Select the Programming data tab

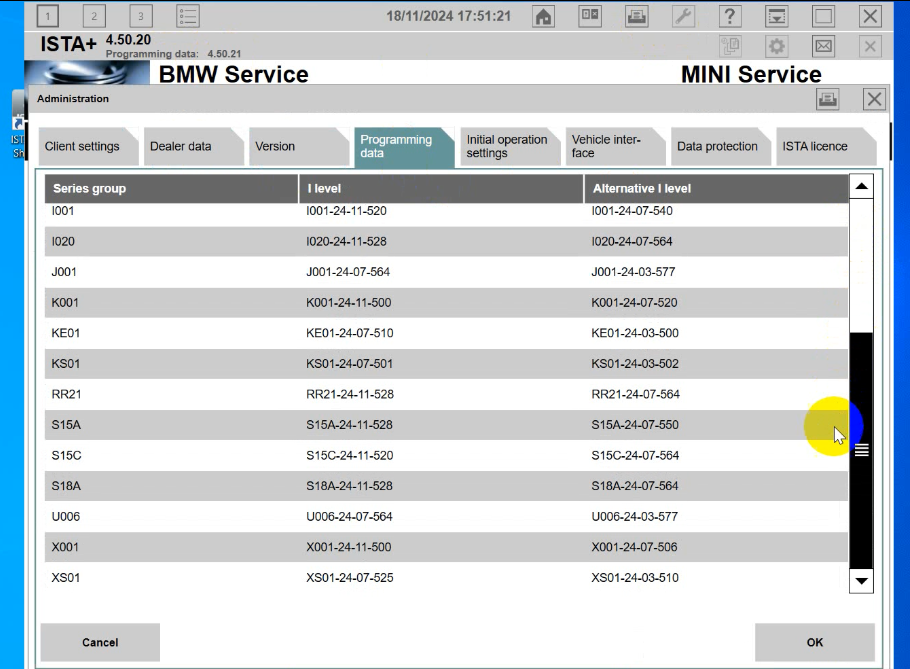coord(404,147)
